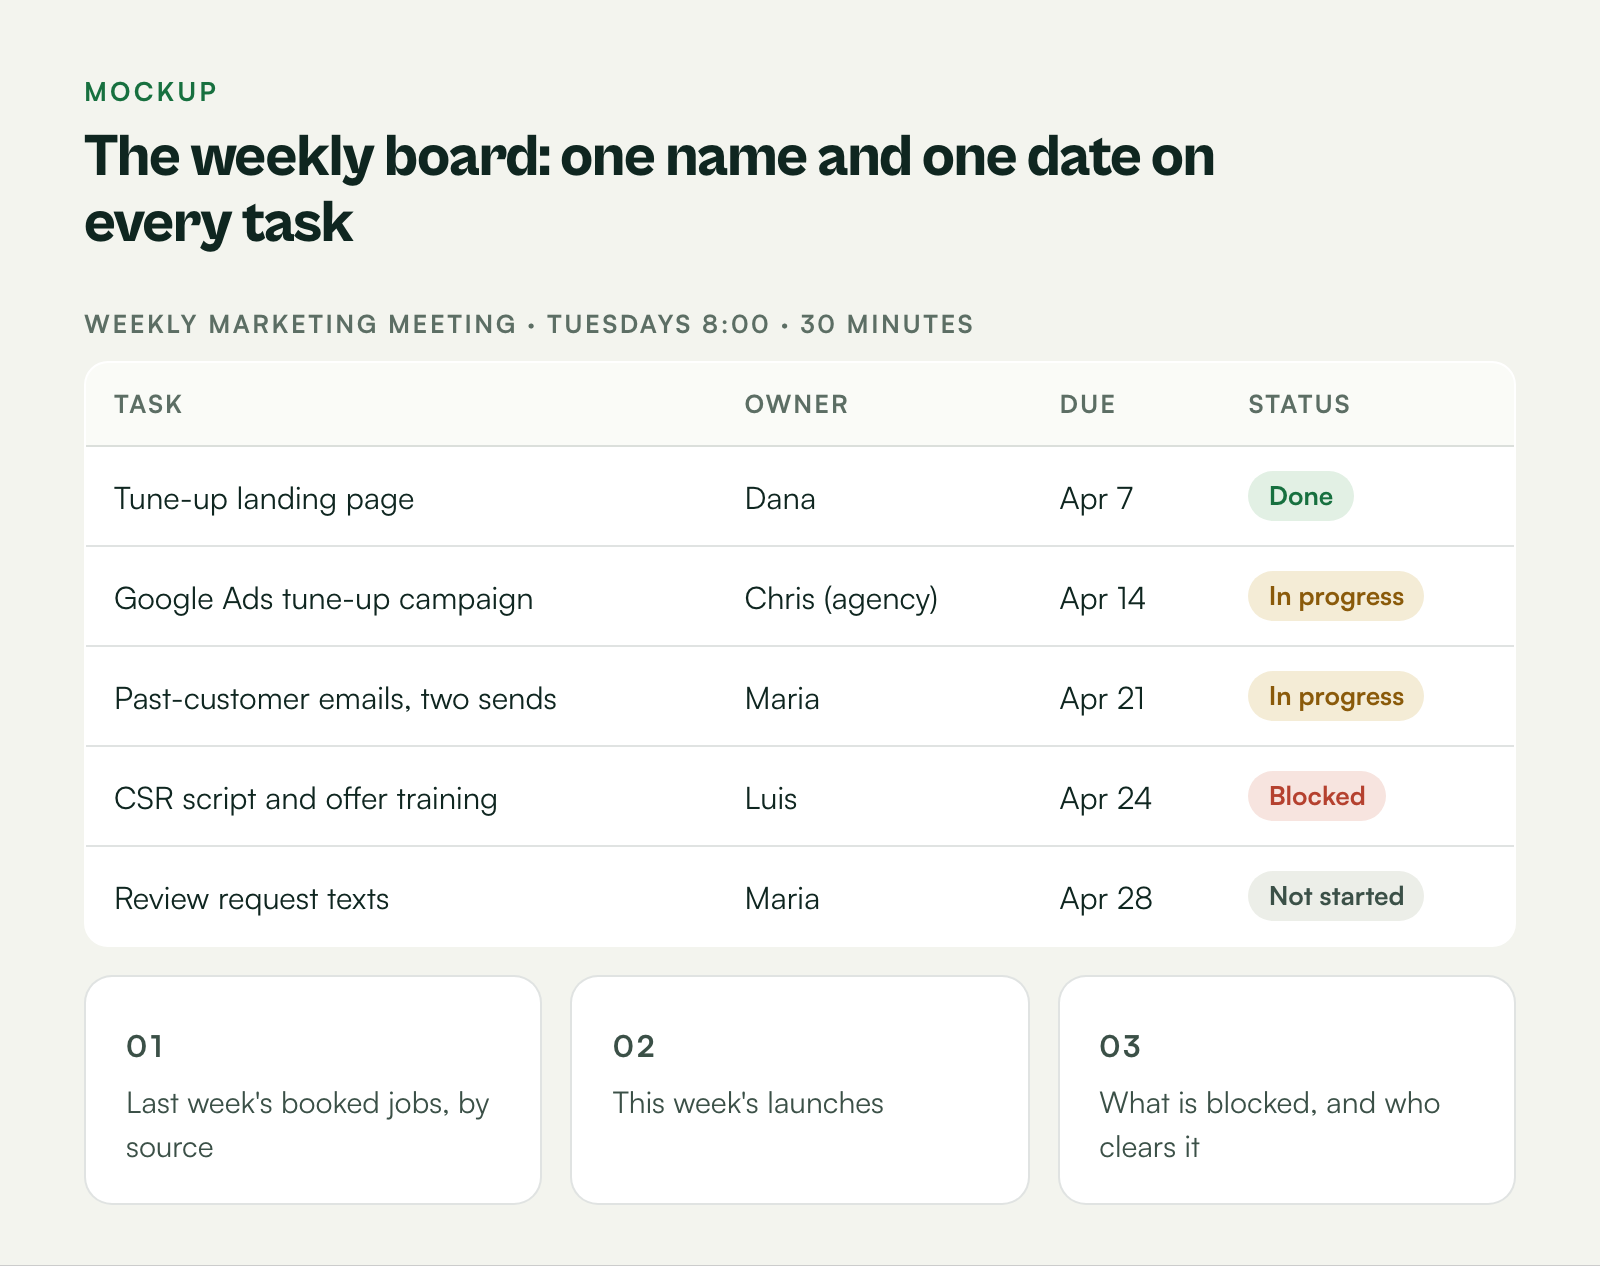Click the STATUS column header
Screen dimensions: 1600x1266
point(1299,404)
